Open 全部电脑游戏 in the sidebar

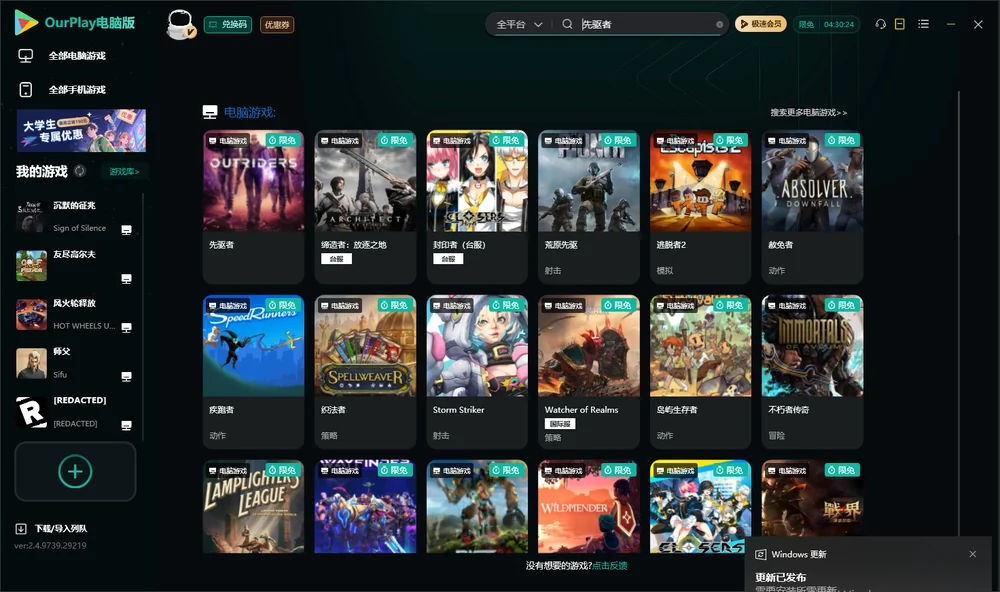(x=62, y=56)
